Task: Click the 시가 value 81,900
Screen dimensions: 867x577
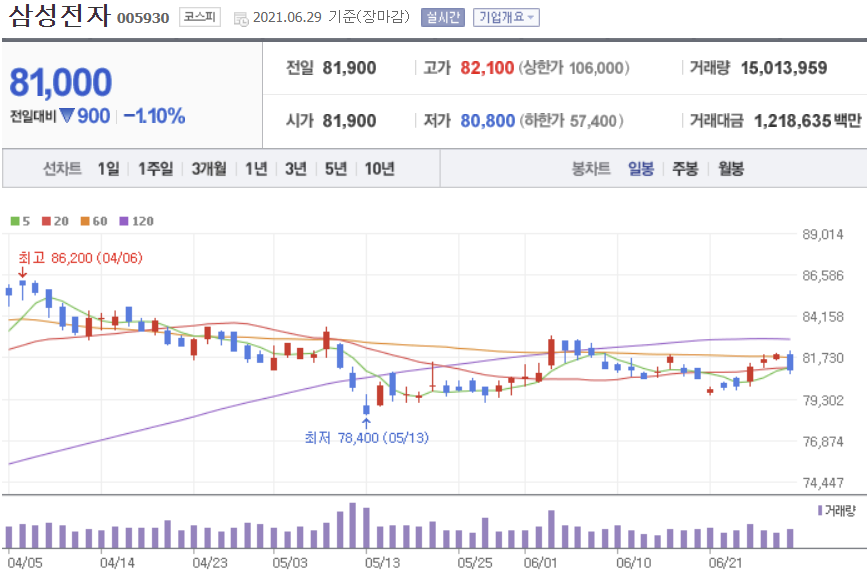Action: tap(349, 120)
